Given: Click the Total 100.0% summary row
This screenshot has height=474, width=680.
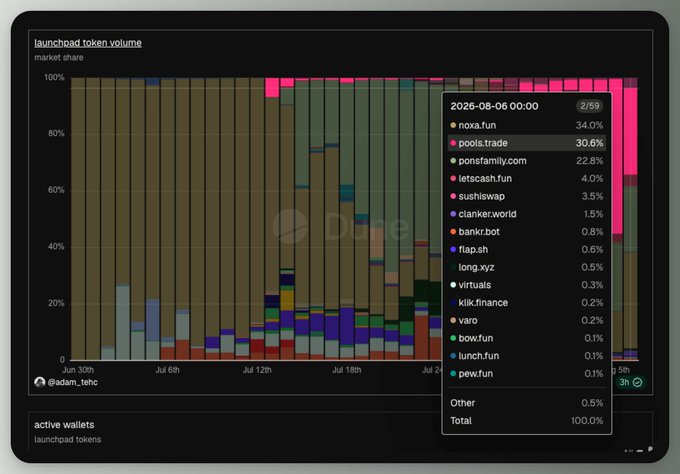Looking at the screenshot, I should coord(526,421).
